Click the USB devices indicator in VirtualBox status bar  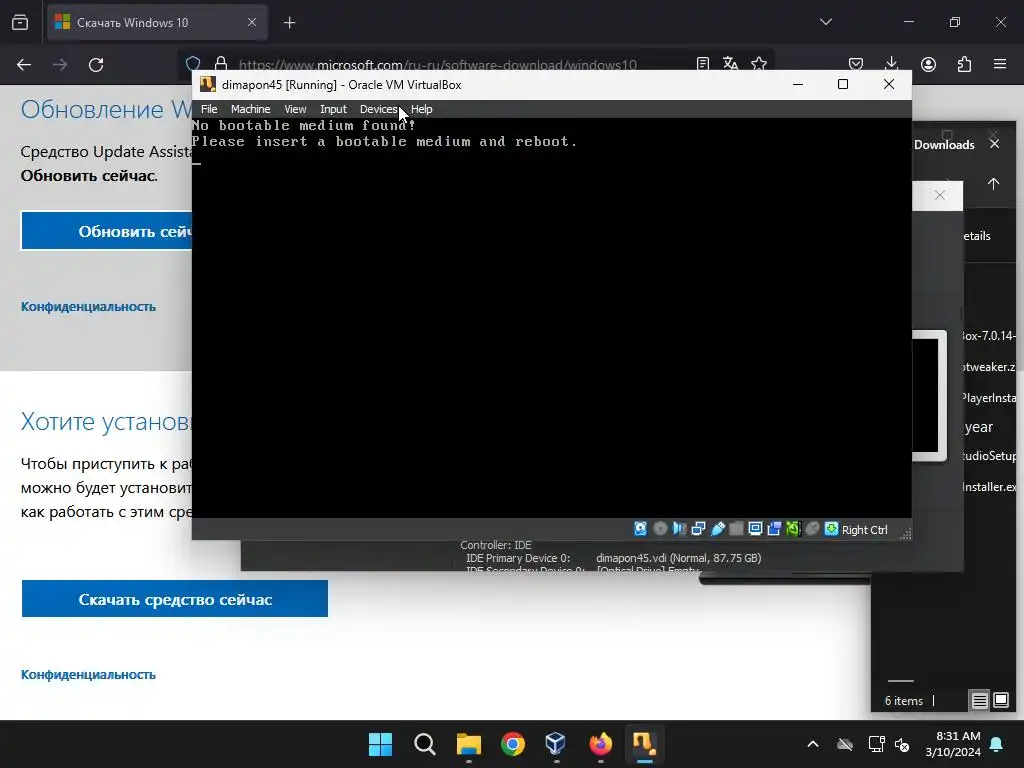pos(718,529)
